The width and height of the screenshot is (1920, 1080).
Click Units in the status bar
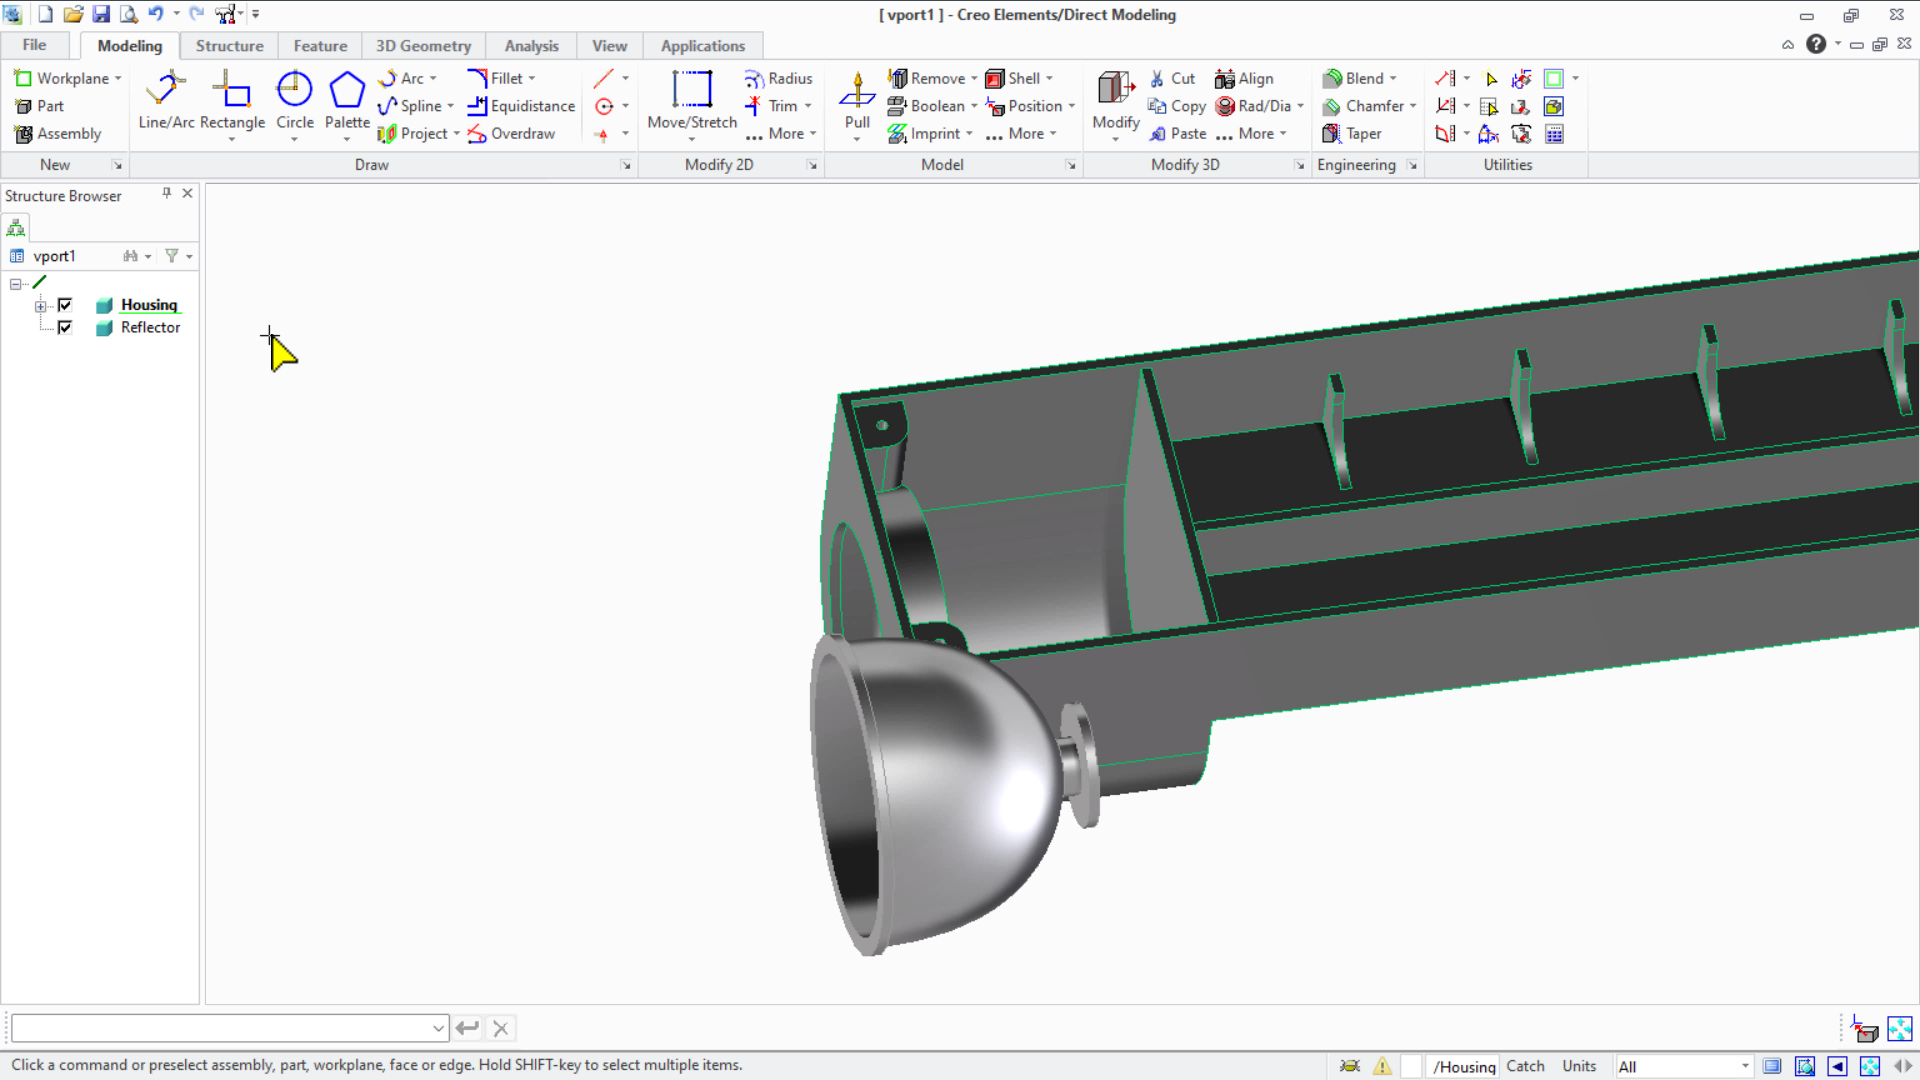point(1579,1066)
